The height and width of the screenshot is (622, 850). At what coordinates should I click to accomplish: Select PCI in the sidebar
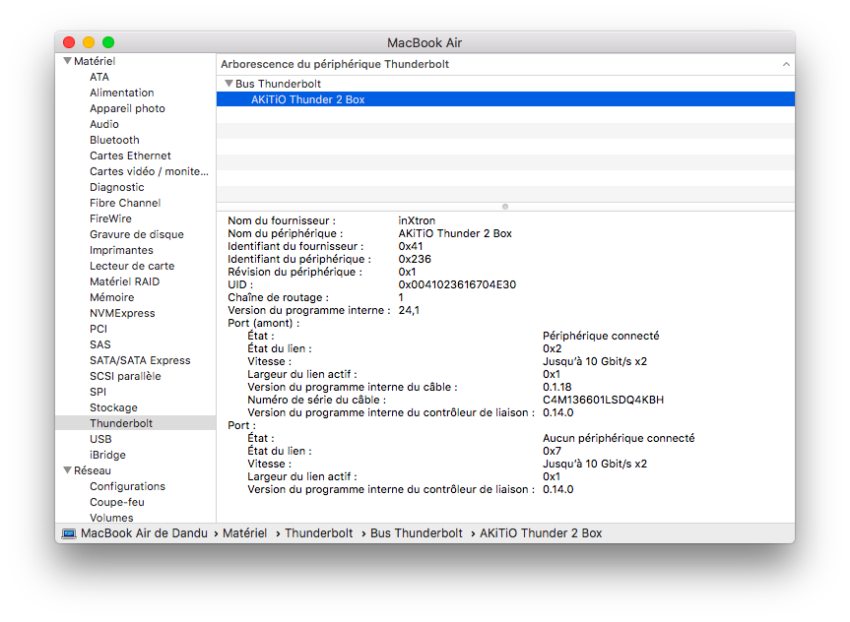coord(98,329)
